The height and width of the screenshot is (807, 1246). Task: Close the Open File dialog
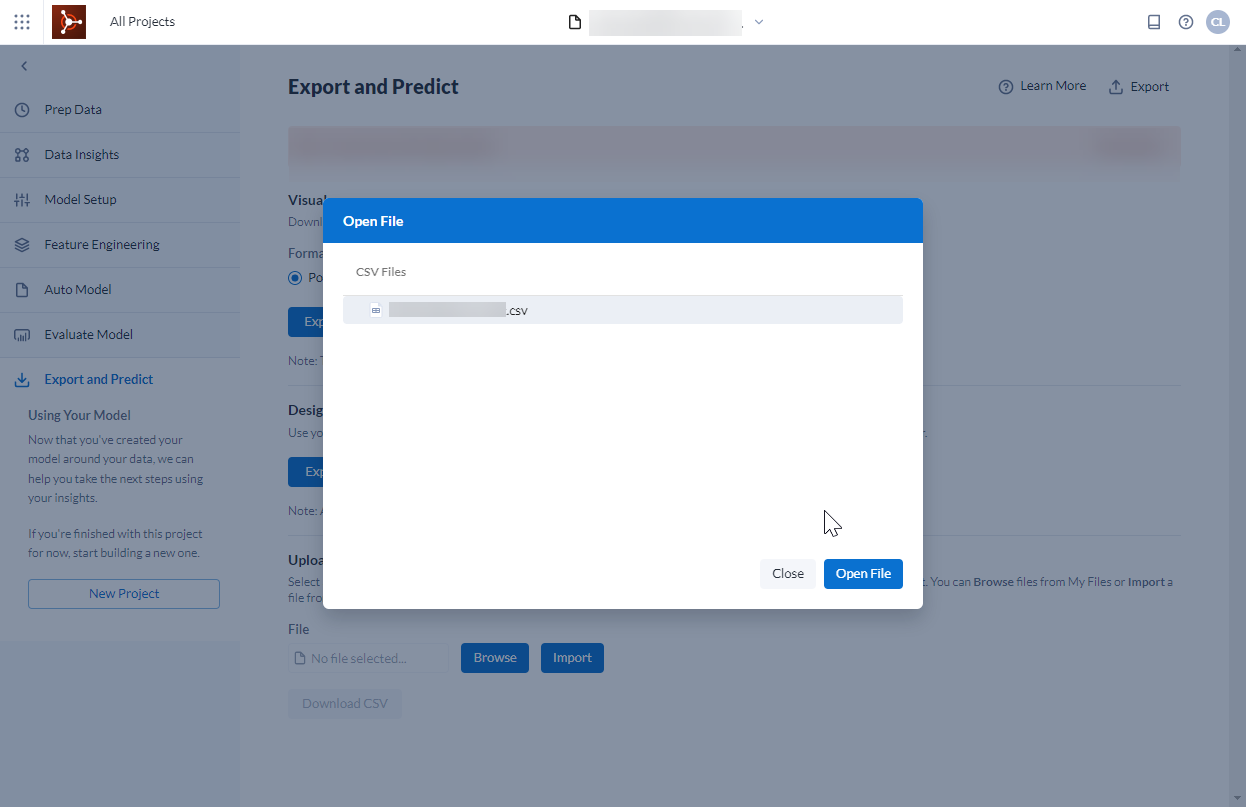(x=787, y=573)
